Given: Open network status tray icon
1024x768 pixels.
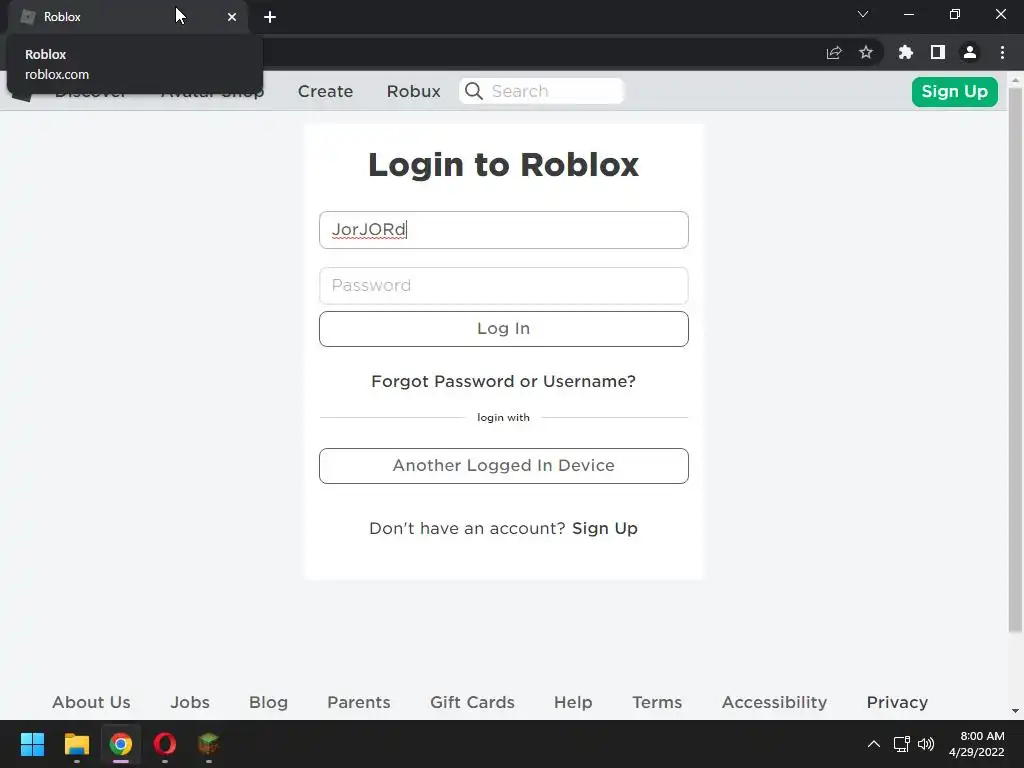Looking at the screenshot, I should (902, 744).
